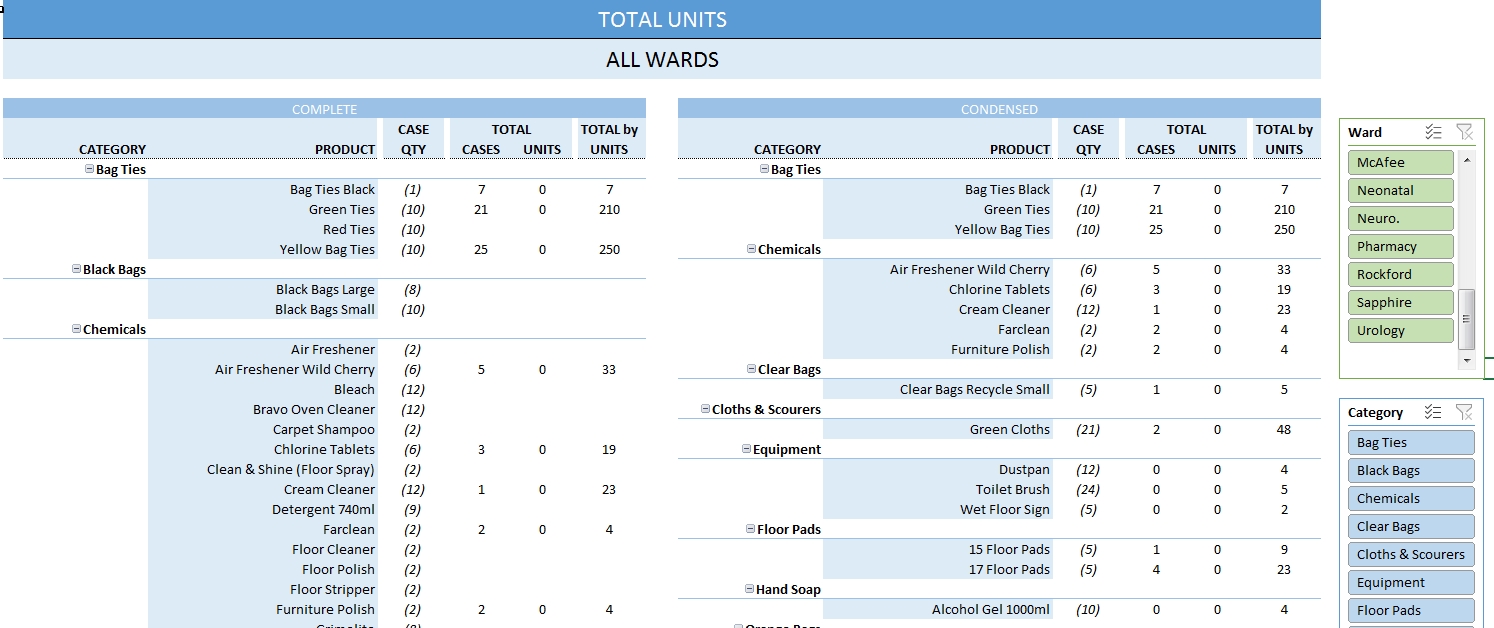The height and width of the screenshot is (628, 1494).
Task: Collapse Chemicals group in CONDENSED table
Action: [752, 249]
